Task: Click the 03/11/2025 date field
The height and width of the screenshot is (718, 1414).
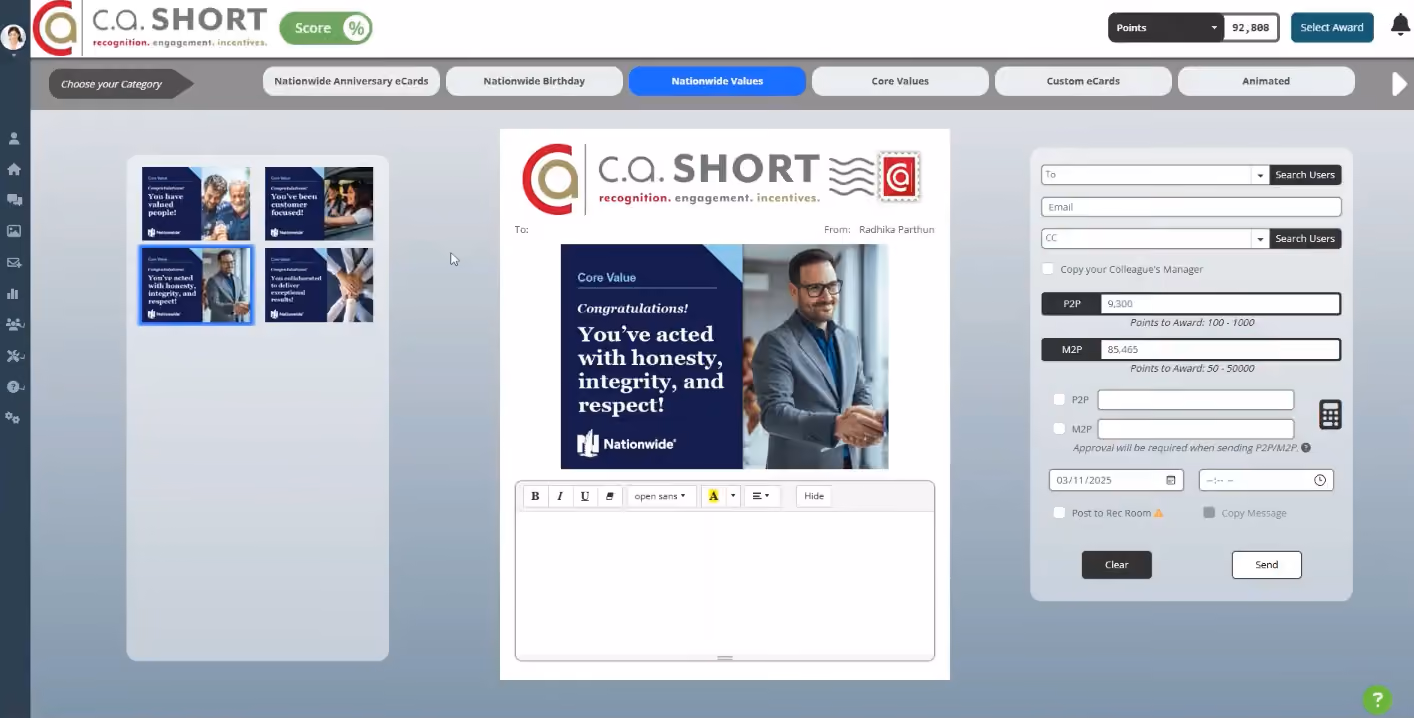Action: [1116, 480]
